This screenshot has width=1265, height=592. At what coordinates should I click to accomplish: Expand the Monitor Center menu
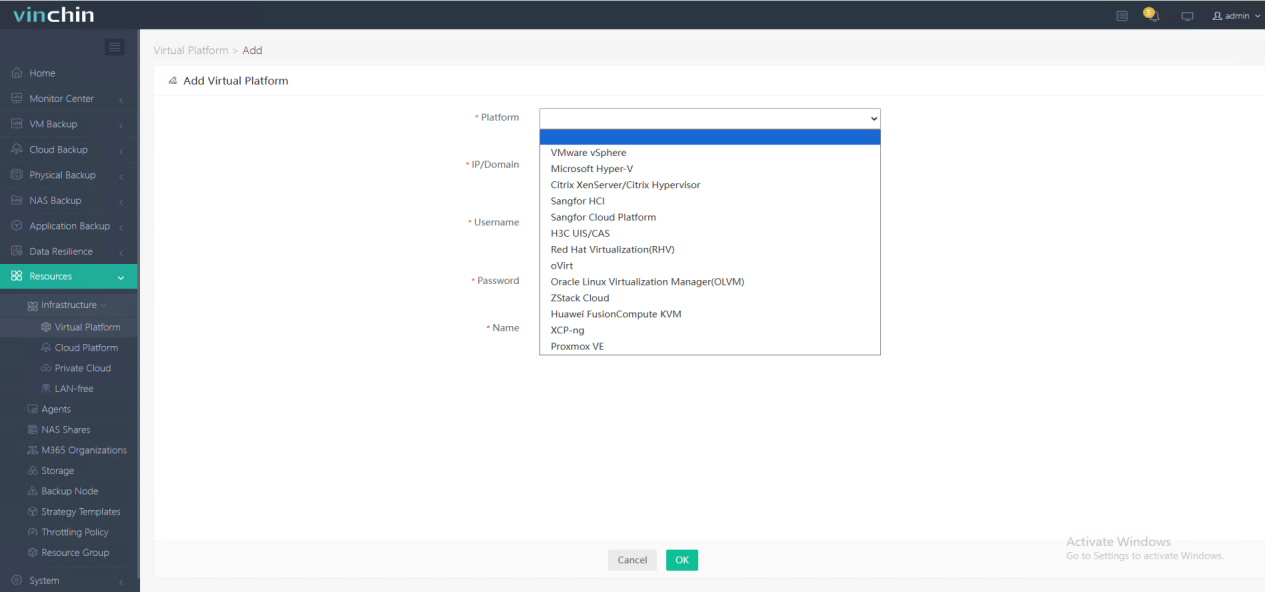coord(69,99)
